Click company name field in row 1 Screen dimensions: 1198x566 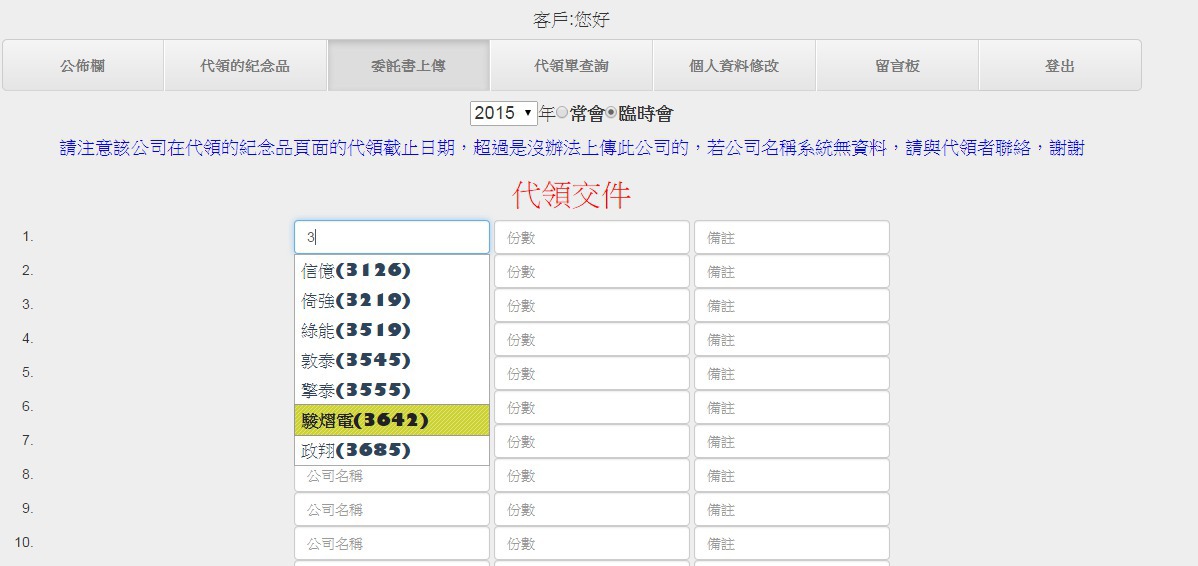click(392, 238)
